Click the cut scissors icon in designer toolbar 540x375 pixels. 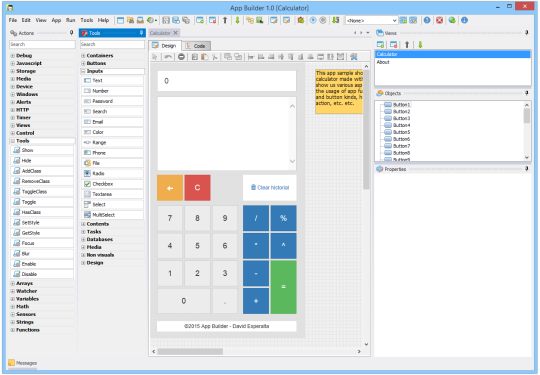pos(215,57)
